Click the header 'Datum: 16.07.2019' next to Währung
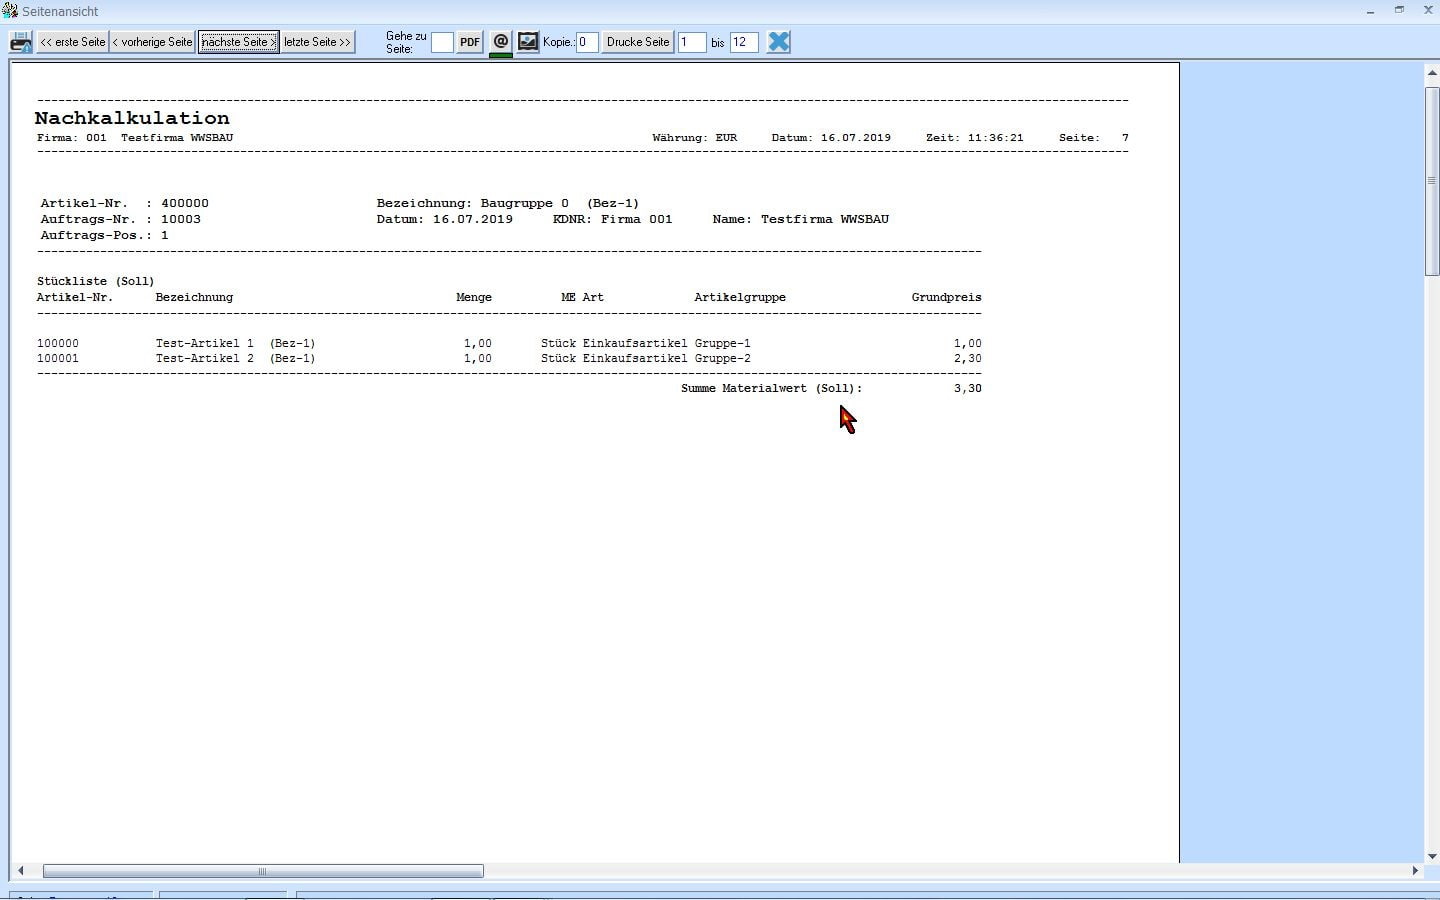The image size is (1440, 900). coord(831,138)
